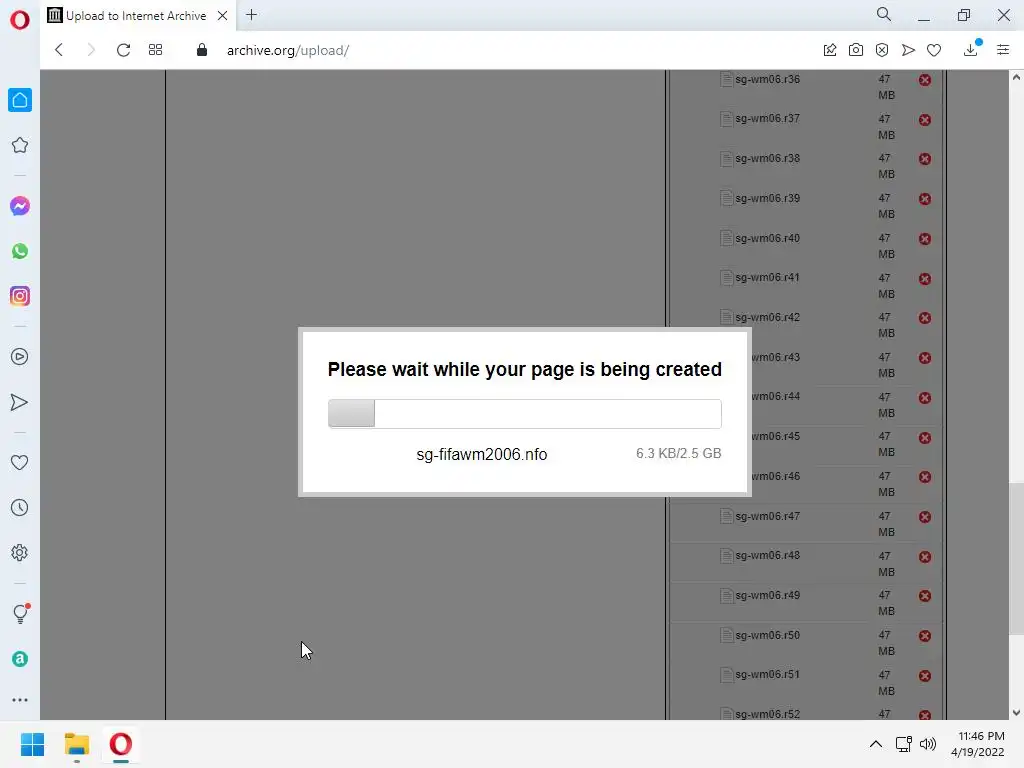Add page to bookmarks with heart icon

pyautogui.click(x=934, y=50)
